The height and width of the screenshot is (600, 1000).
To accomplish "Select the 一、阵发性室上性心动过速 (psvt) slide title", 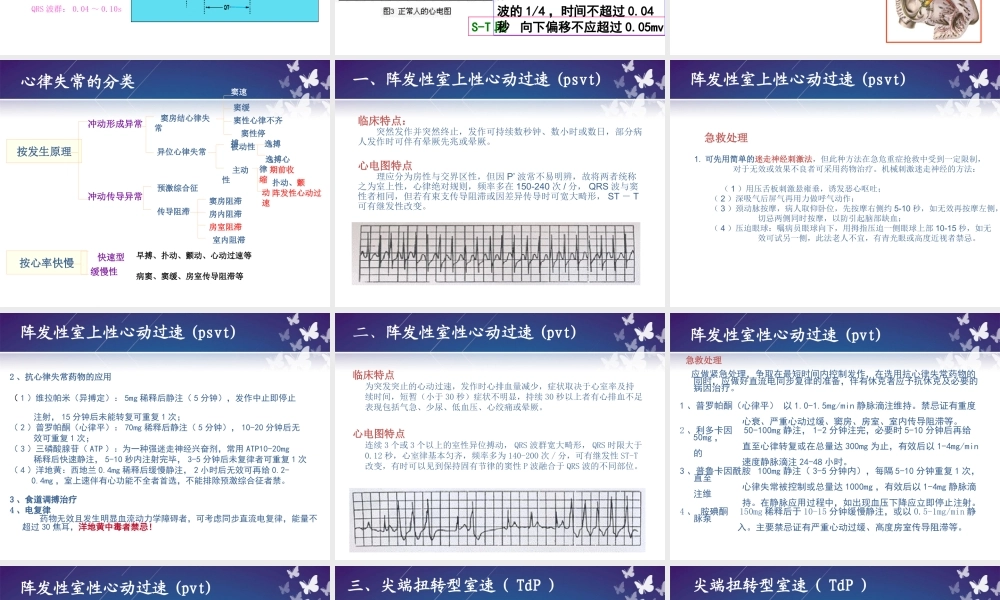I will coord(476,80).
